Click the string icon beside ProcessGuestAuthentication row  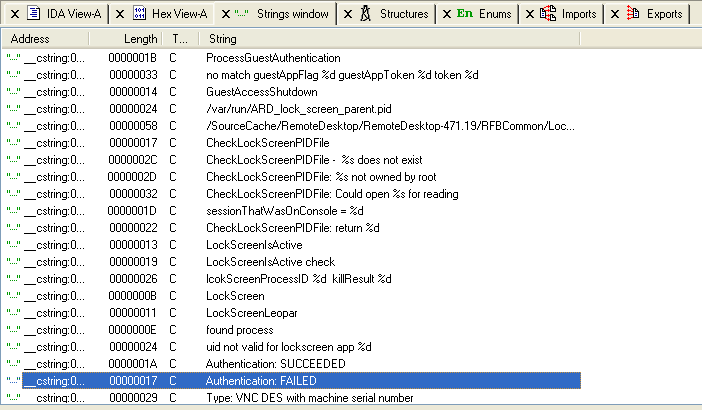13,58
